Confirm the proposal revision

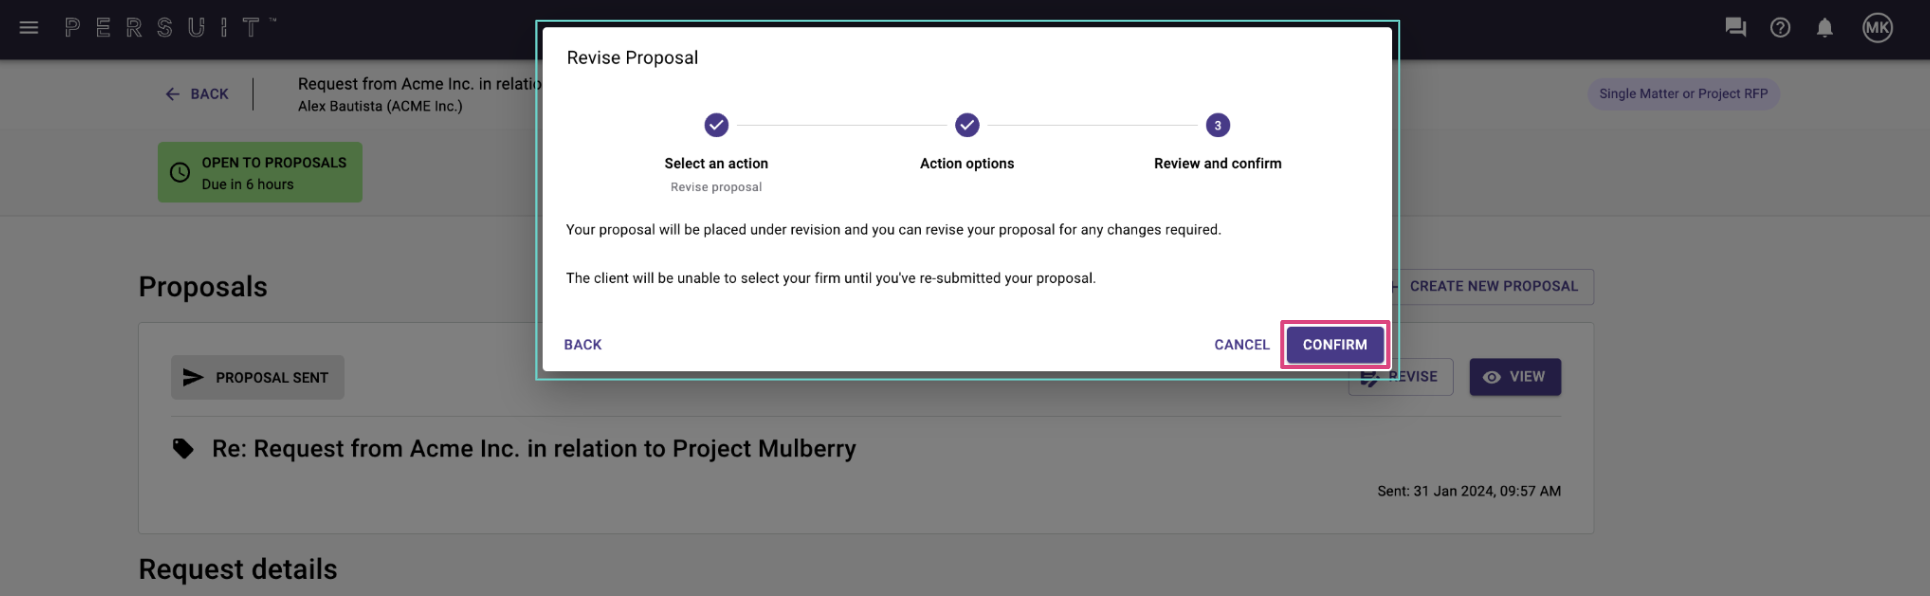pyautogui.click(x=1334, y=344)
